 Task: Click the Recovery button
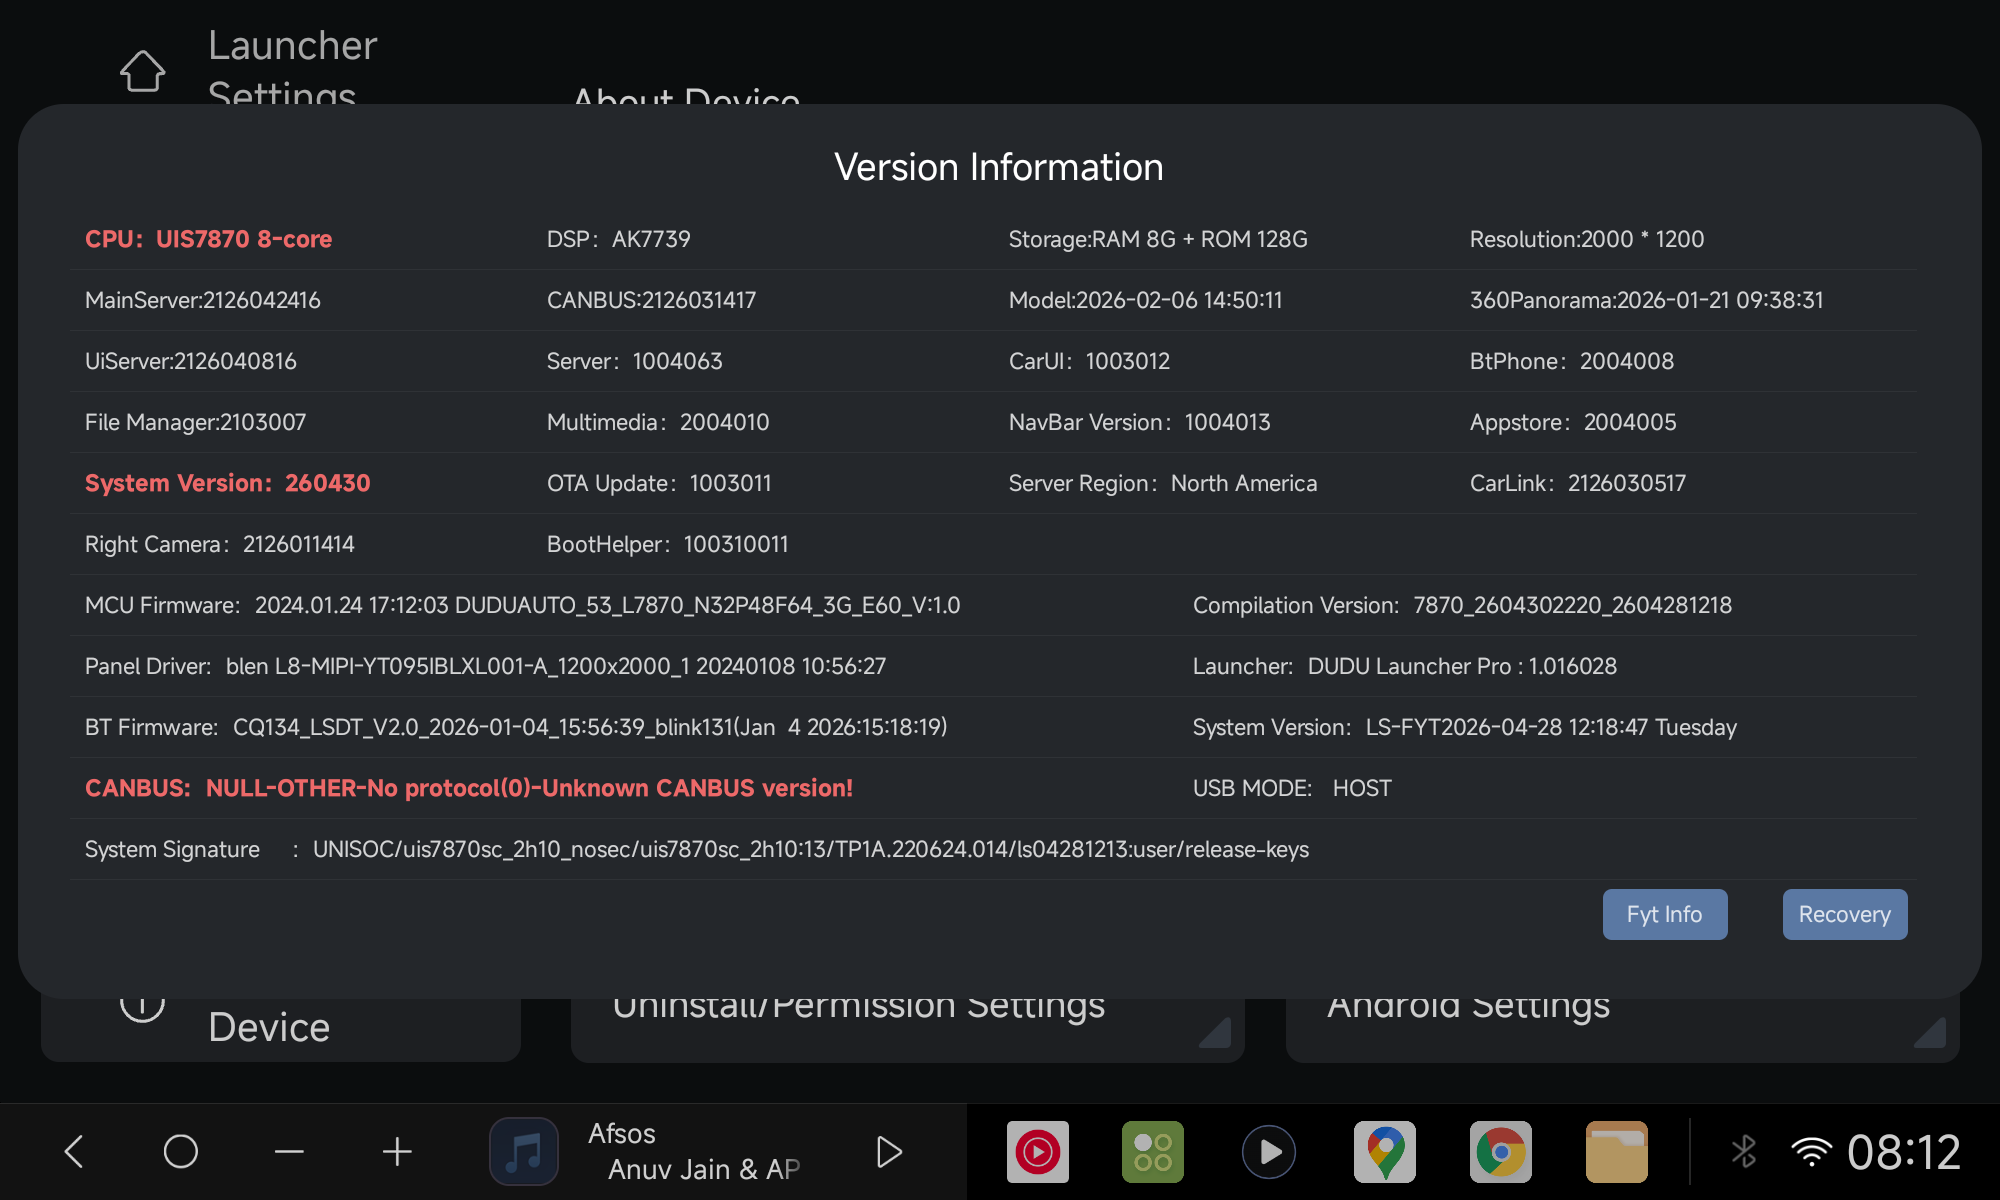click(1845, 914)
